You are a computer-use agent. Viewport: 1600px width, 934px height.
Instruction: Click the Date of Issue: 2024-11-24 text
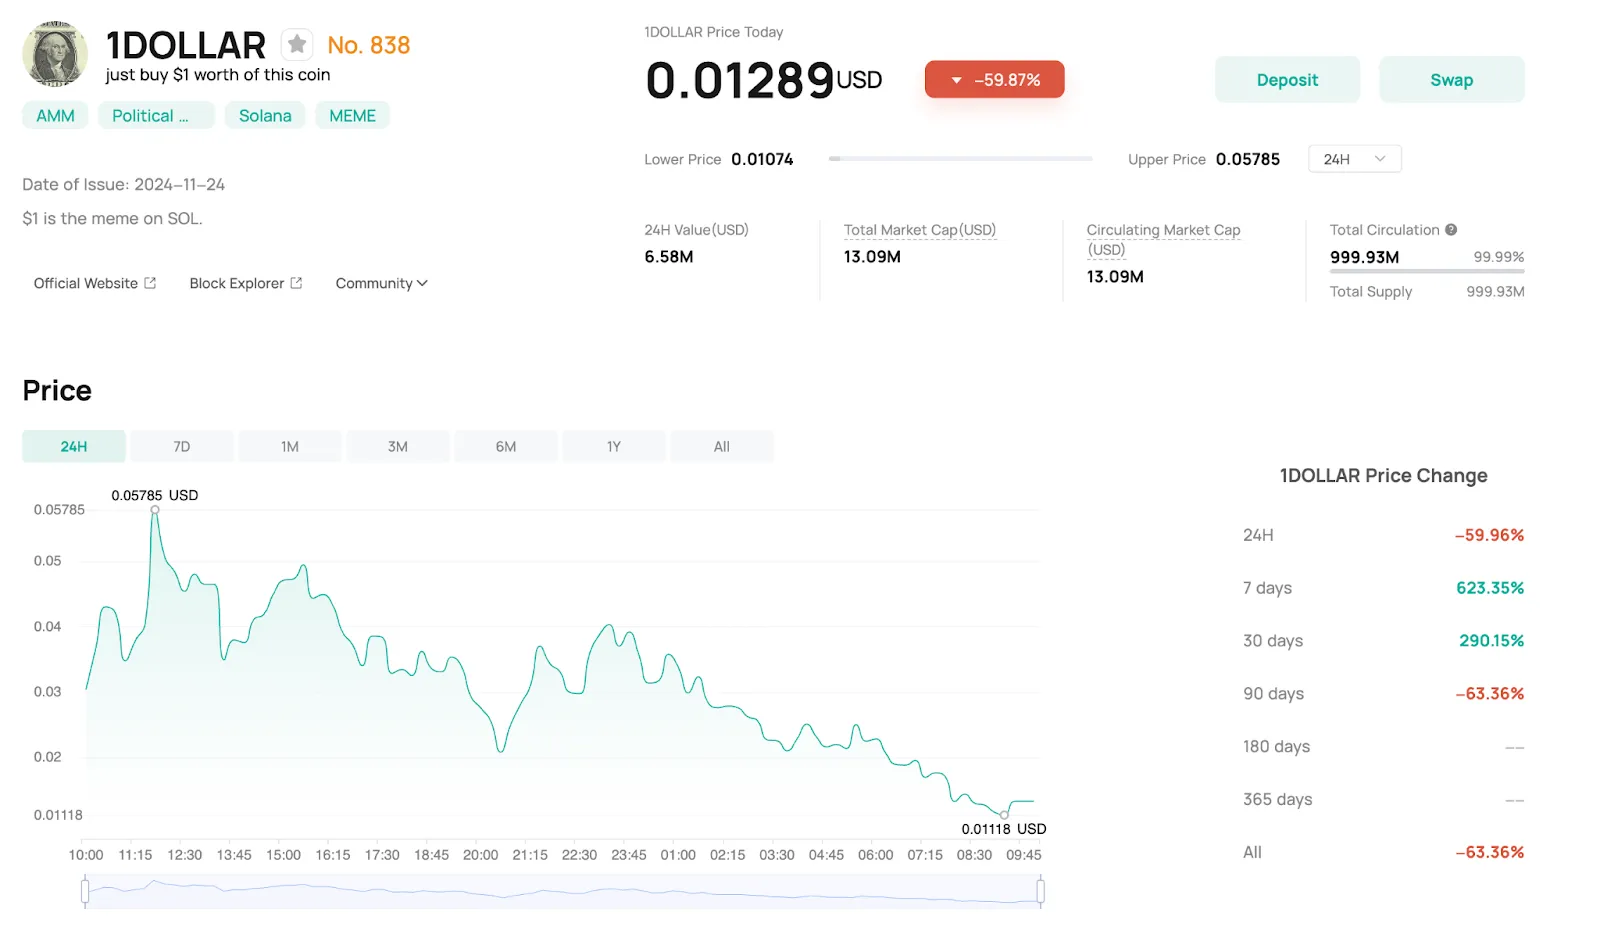pos(124,185)
